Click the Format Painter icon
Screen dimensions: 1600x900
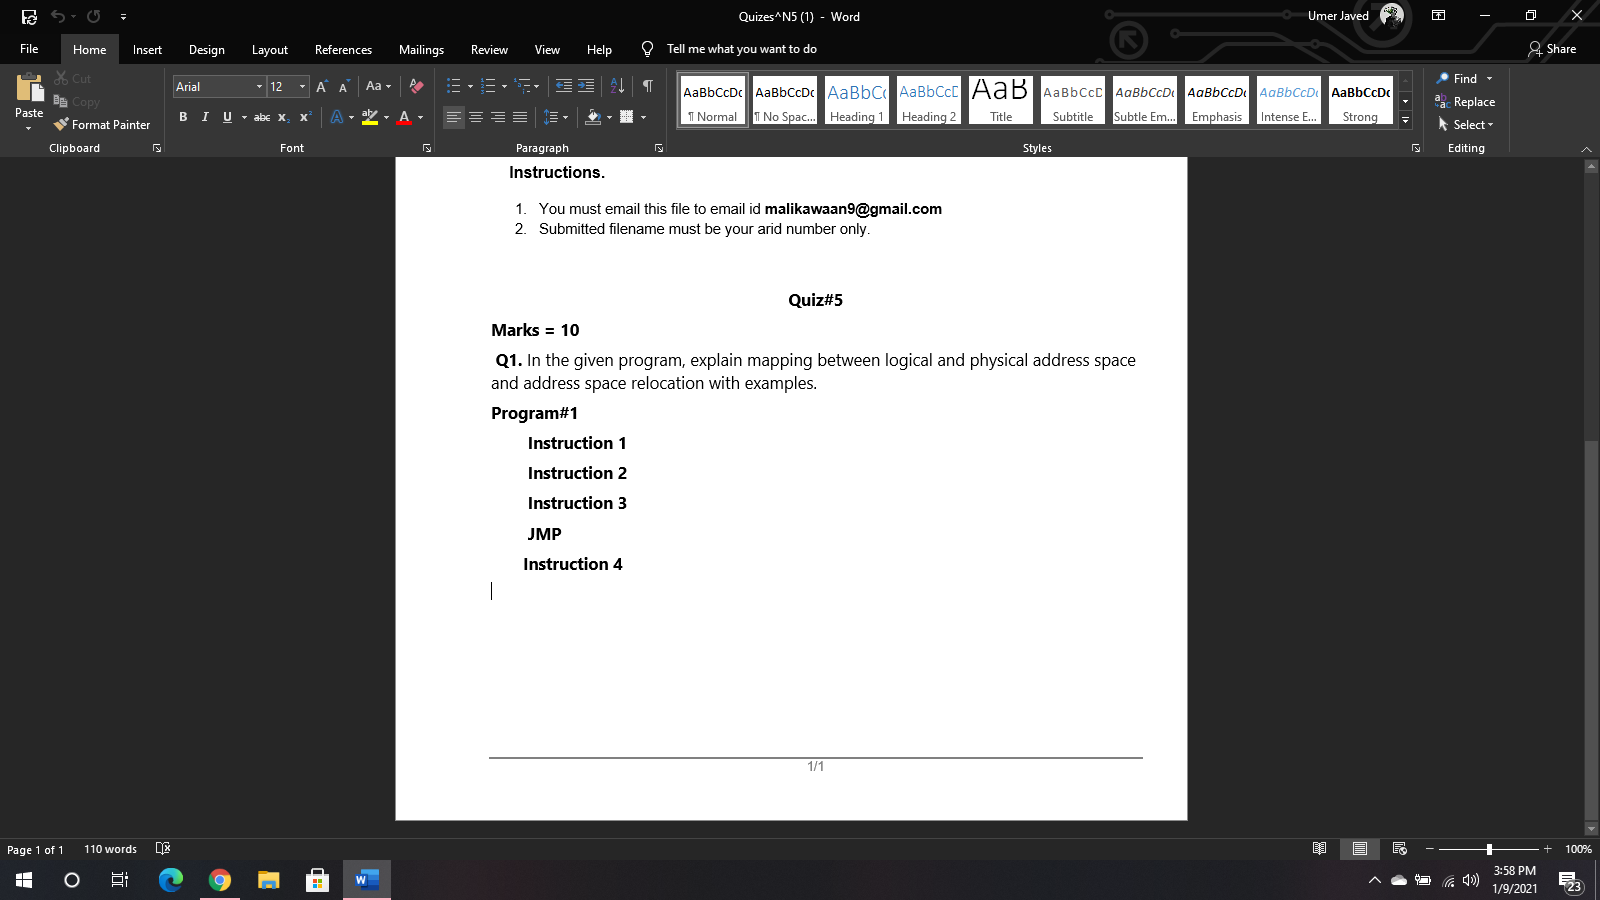[x=62, y=124]
